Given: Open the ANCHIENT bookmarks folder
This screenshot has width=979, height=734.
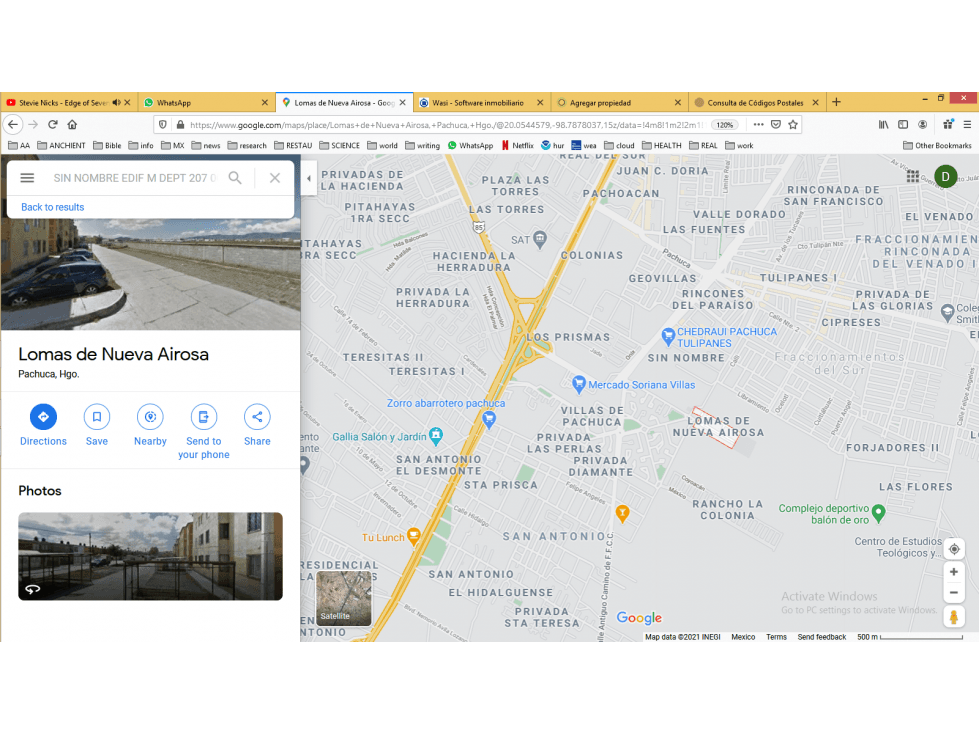Looking at the screenshot, I should [61, 145].
